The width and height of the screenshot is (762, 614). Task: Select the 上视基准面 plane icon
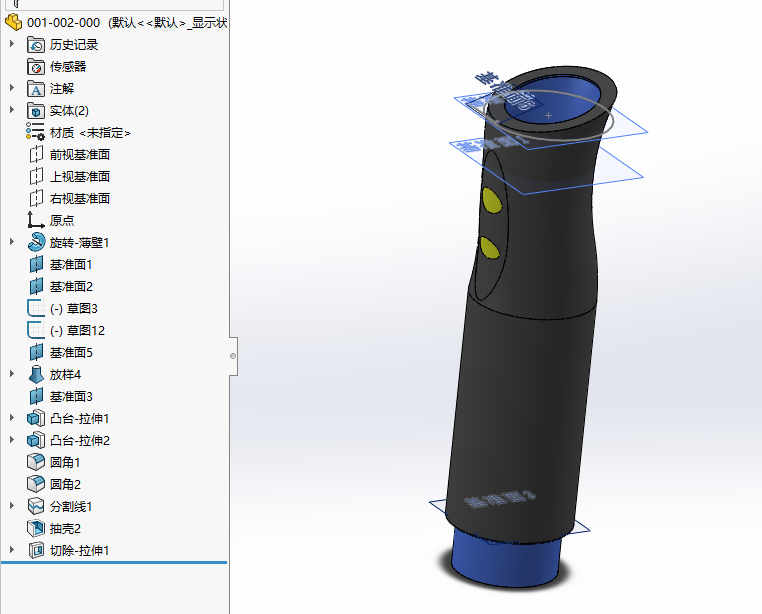point(36,176)
